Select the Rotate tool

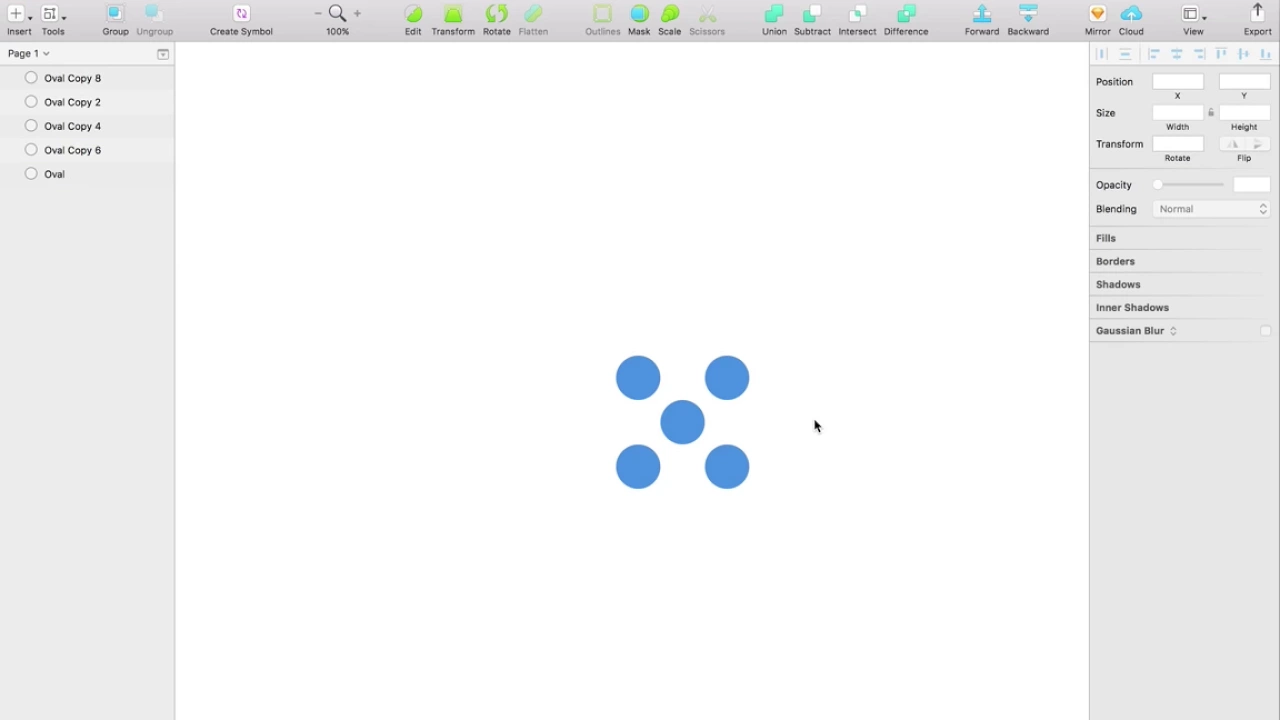496,19
